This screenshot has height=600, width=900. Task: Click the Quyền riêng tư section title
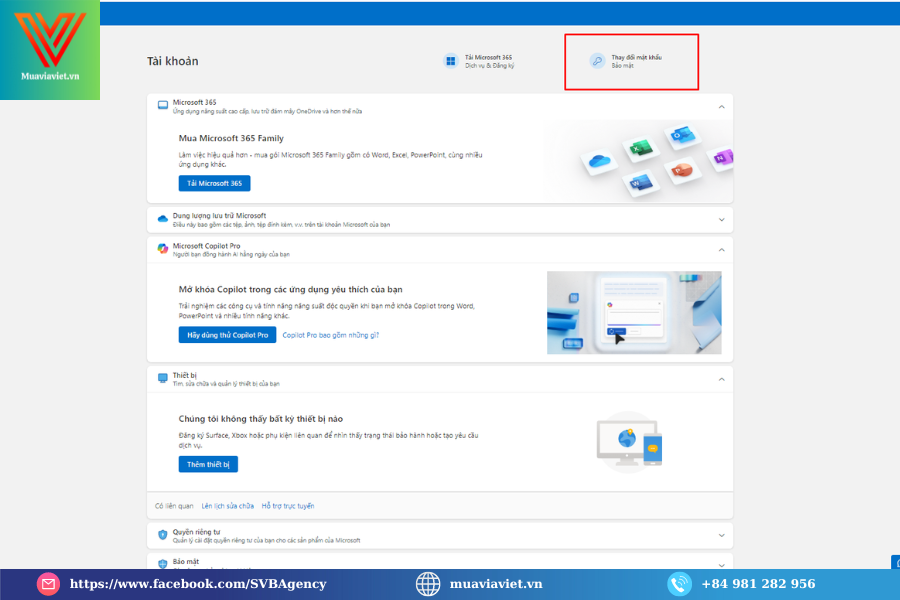click(x=196, y=532)
